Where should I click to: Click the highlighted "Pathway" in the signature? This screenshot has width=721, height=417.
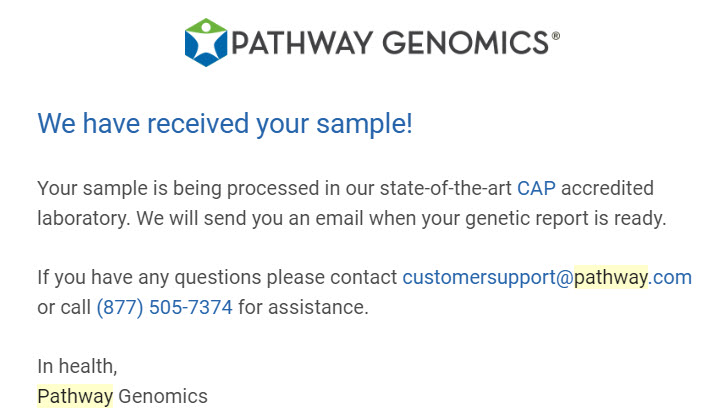75,396
